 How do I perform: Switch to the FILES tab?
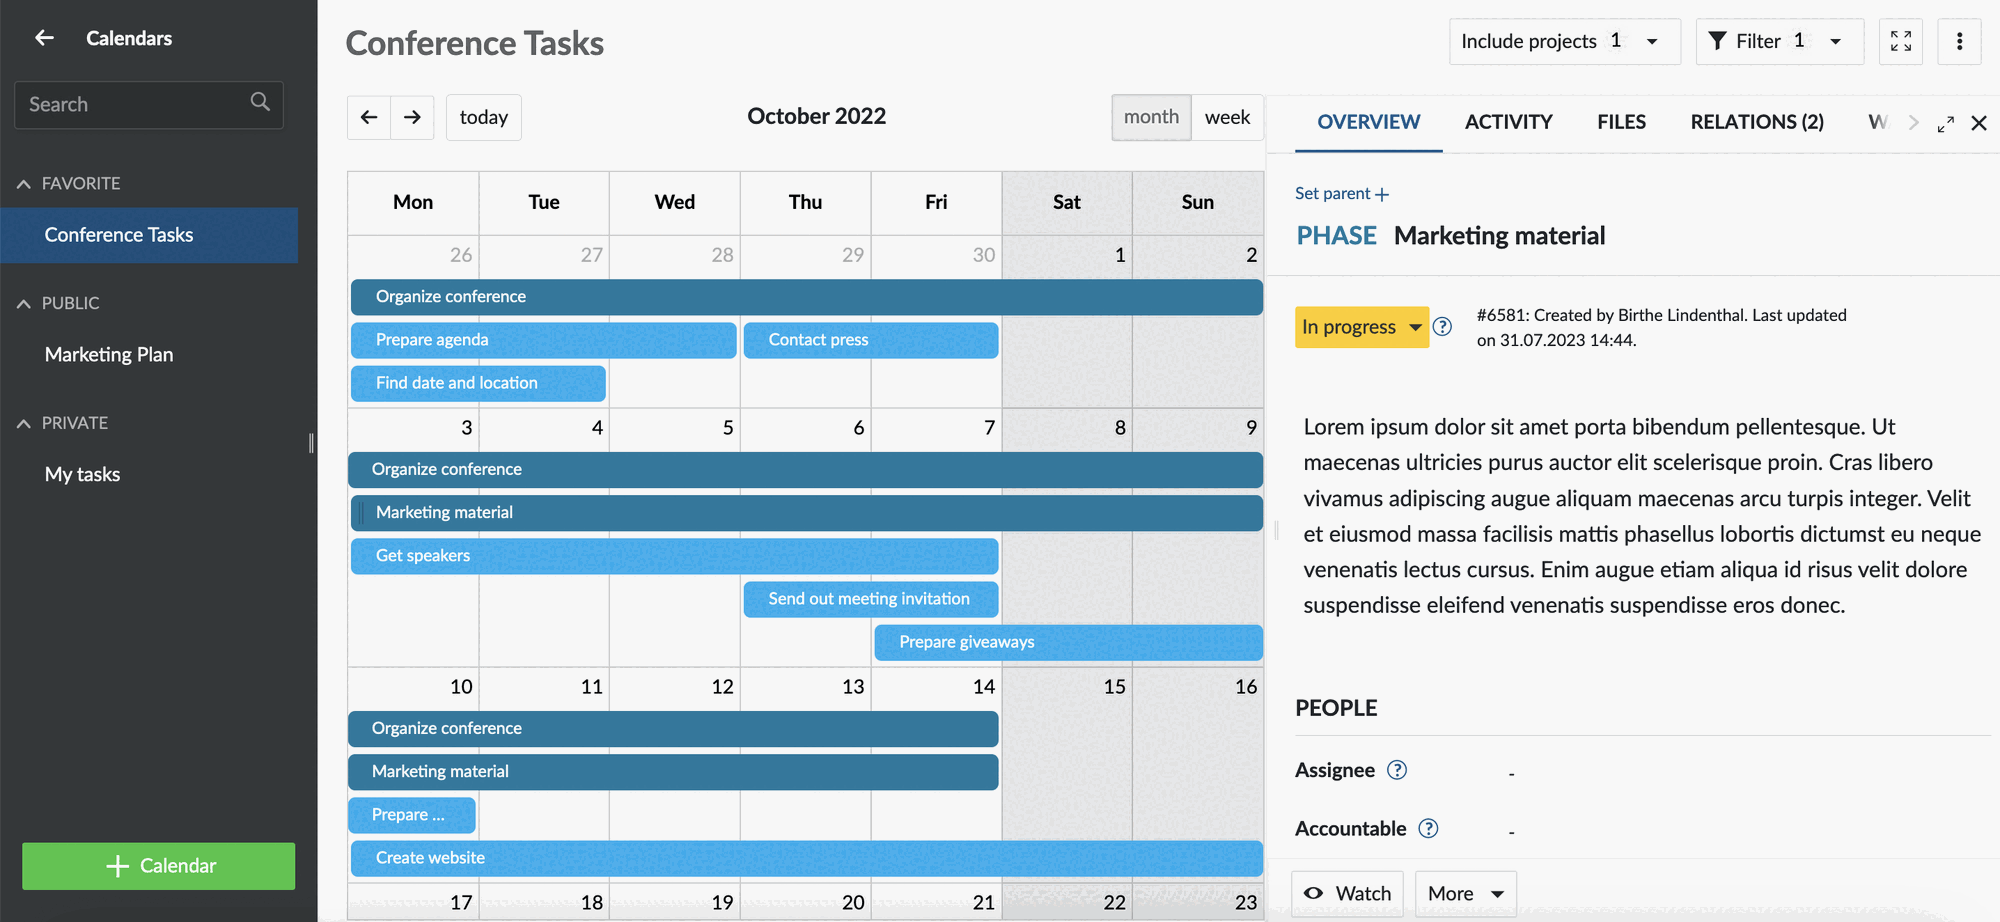click(x=1621, y=122)
